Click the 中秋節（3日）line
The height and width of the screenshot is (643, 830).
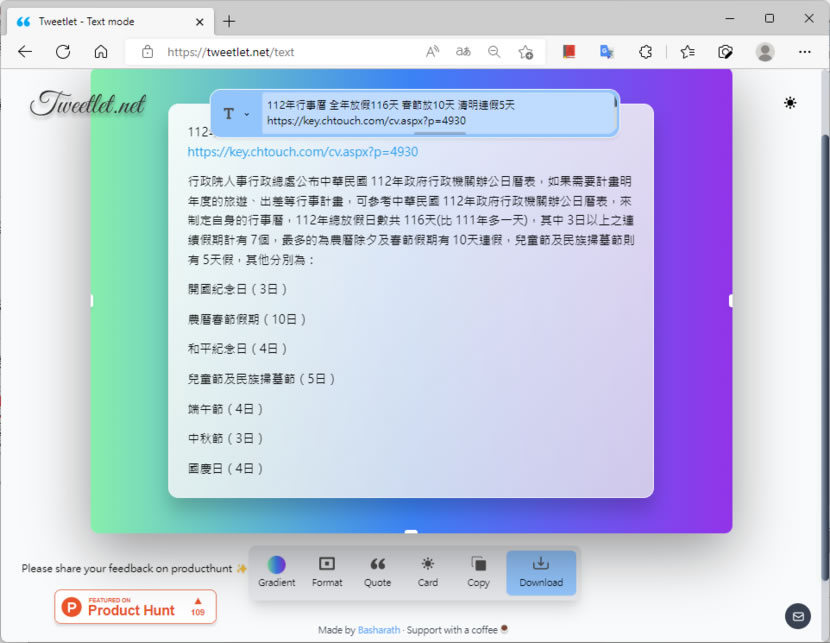225,439
